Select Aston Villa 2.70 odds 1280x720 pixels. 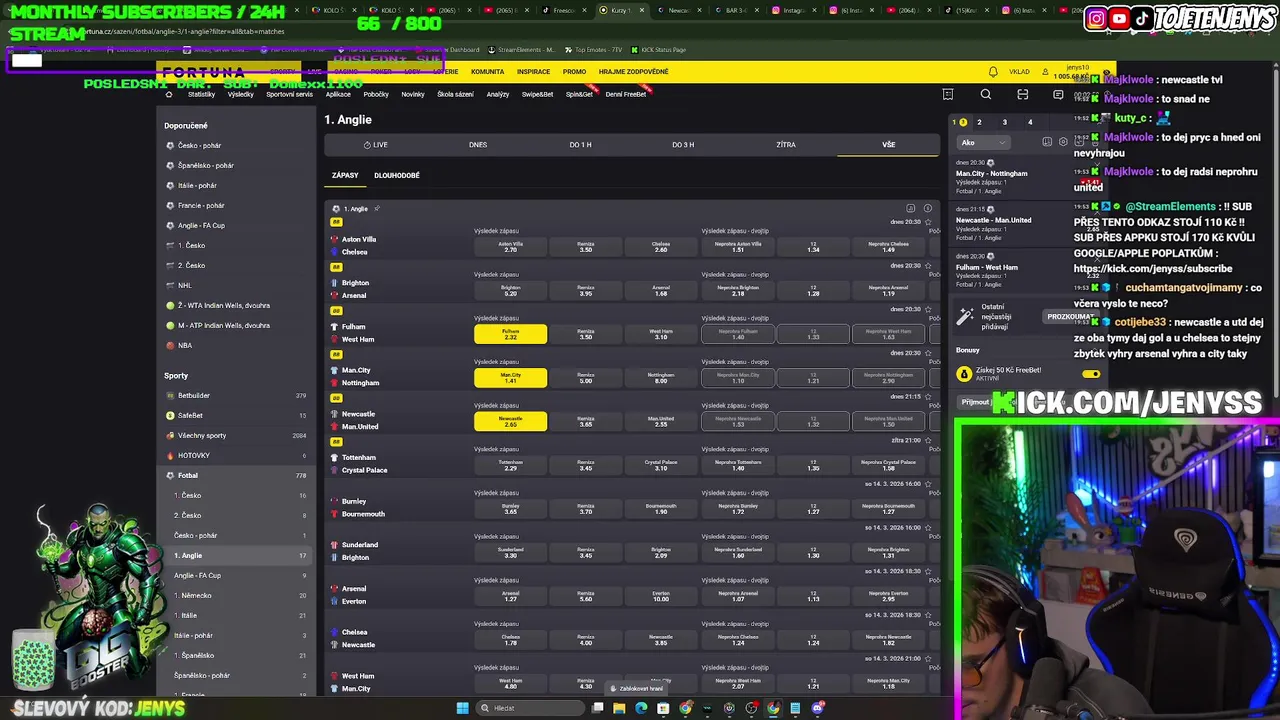pyautogui.click(x=510, y=246)
